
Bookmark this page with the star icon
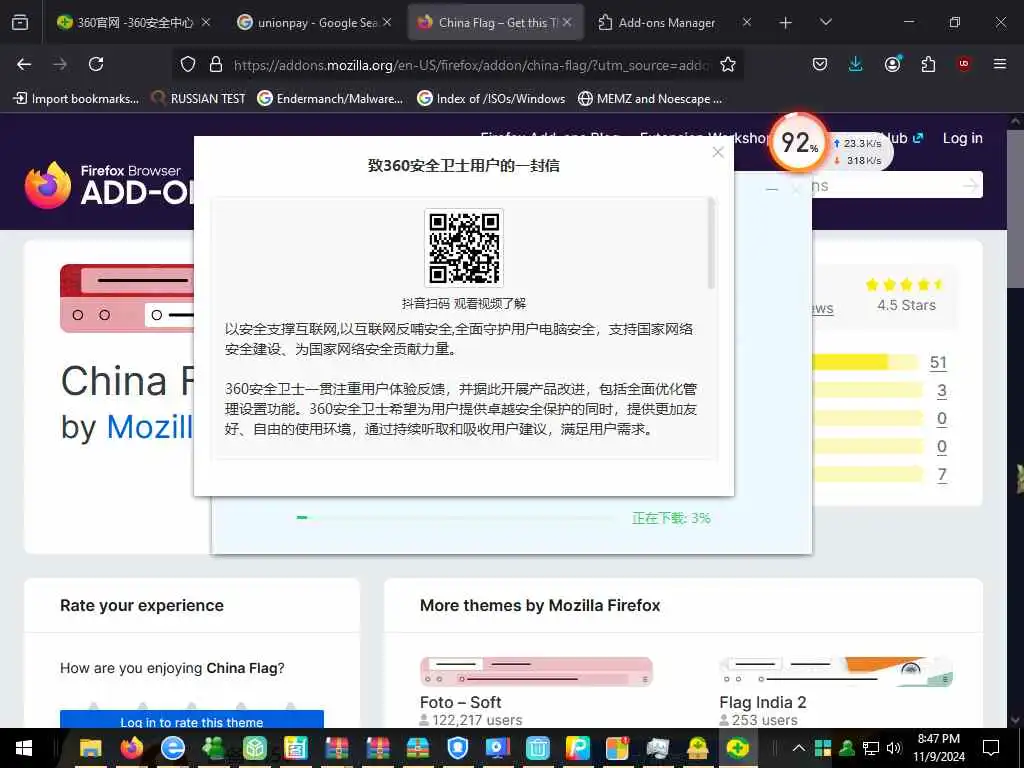click(728, 64)
